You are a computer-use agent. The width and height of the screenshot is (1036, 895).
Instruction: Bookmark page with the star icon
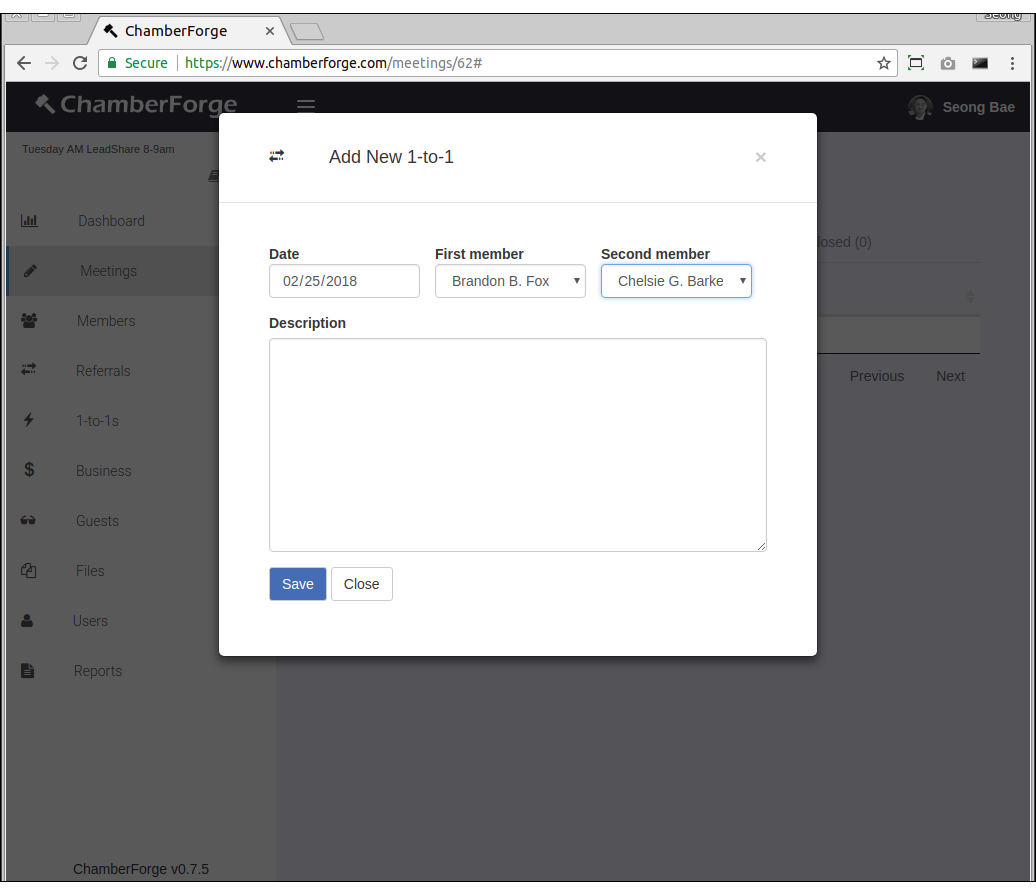[x=884, y=63]
